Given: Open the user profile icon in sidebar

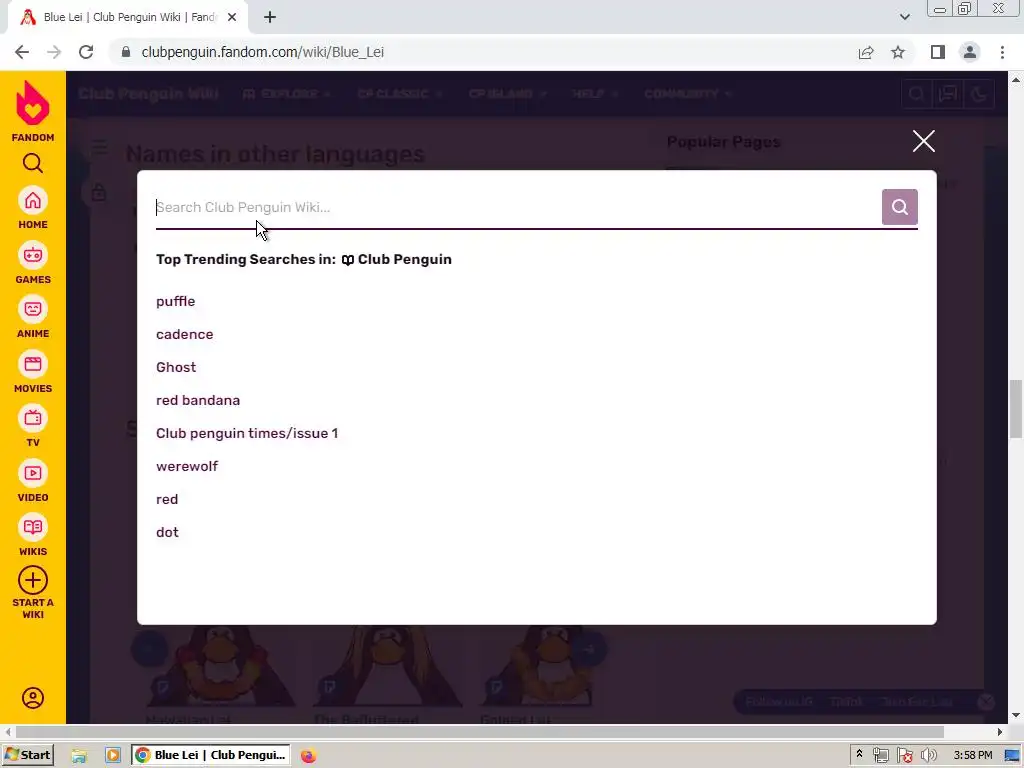Looking at the screenshot, I should point(33,698).
